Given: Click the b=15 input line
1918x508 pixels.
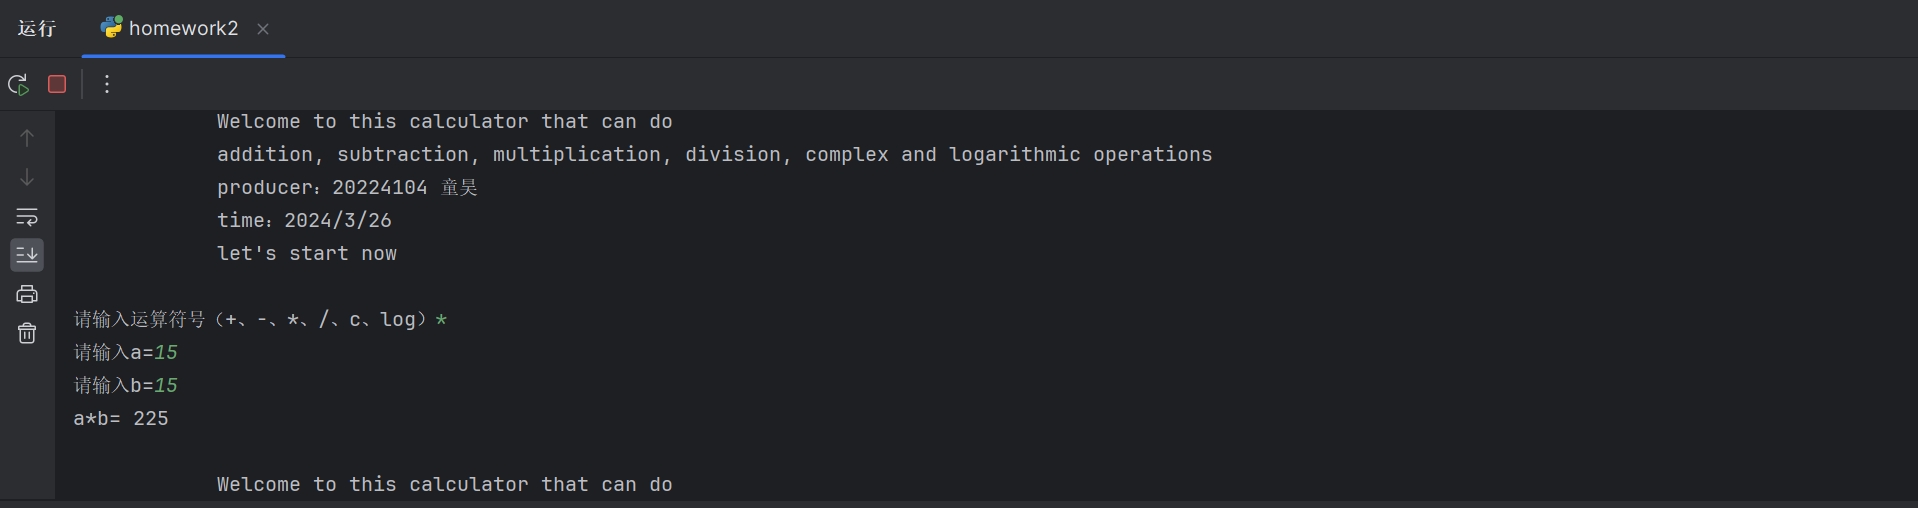Looking at the screenshot, I should tap(126, 385).
